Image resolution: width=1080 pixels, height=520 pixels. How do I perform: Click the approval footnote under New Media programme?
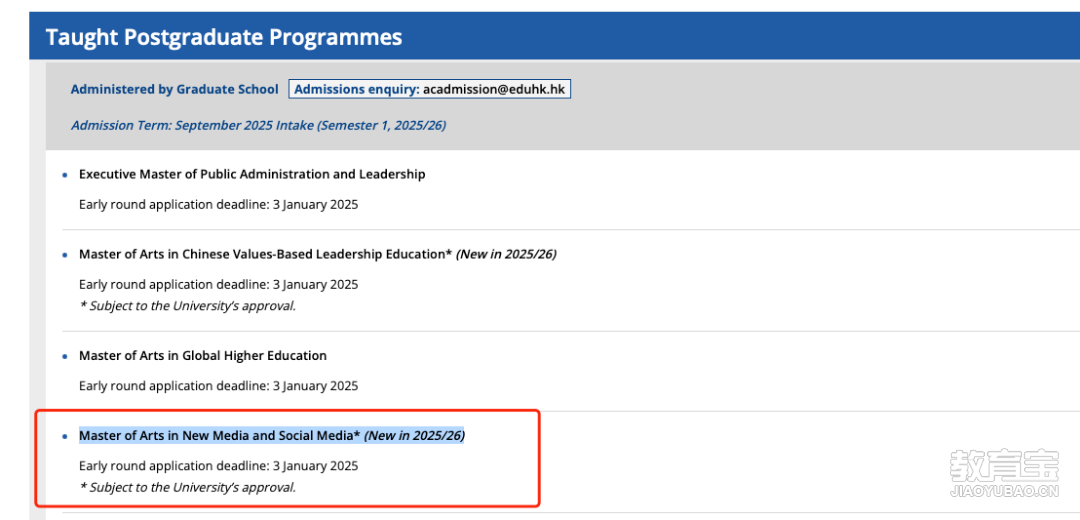coord(187,487)
